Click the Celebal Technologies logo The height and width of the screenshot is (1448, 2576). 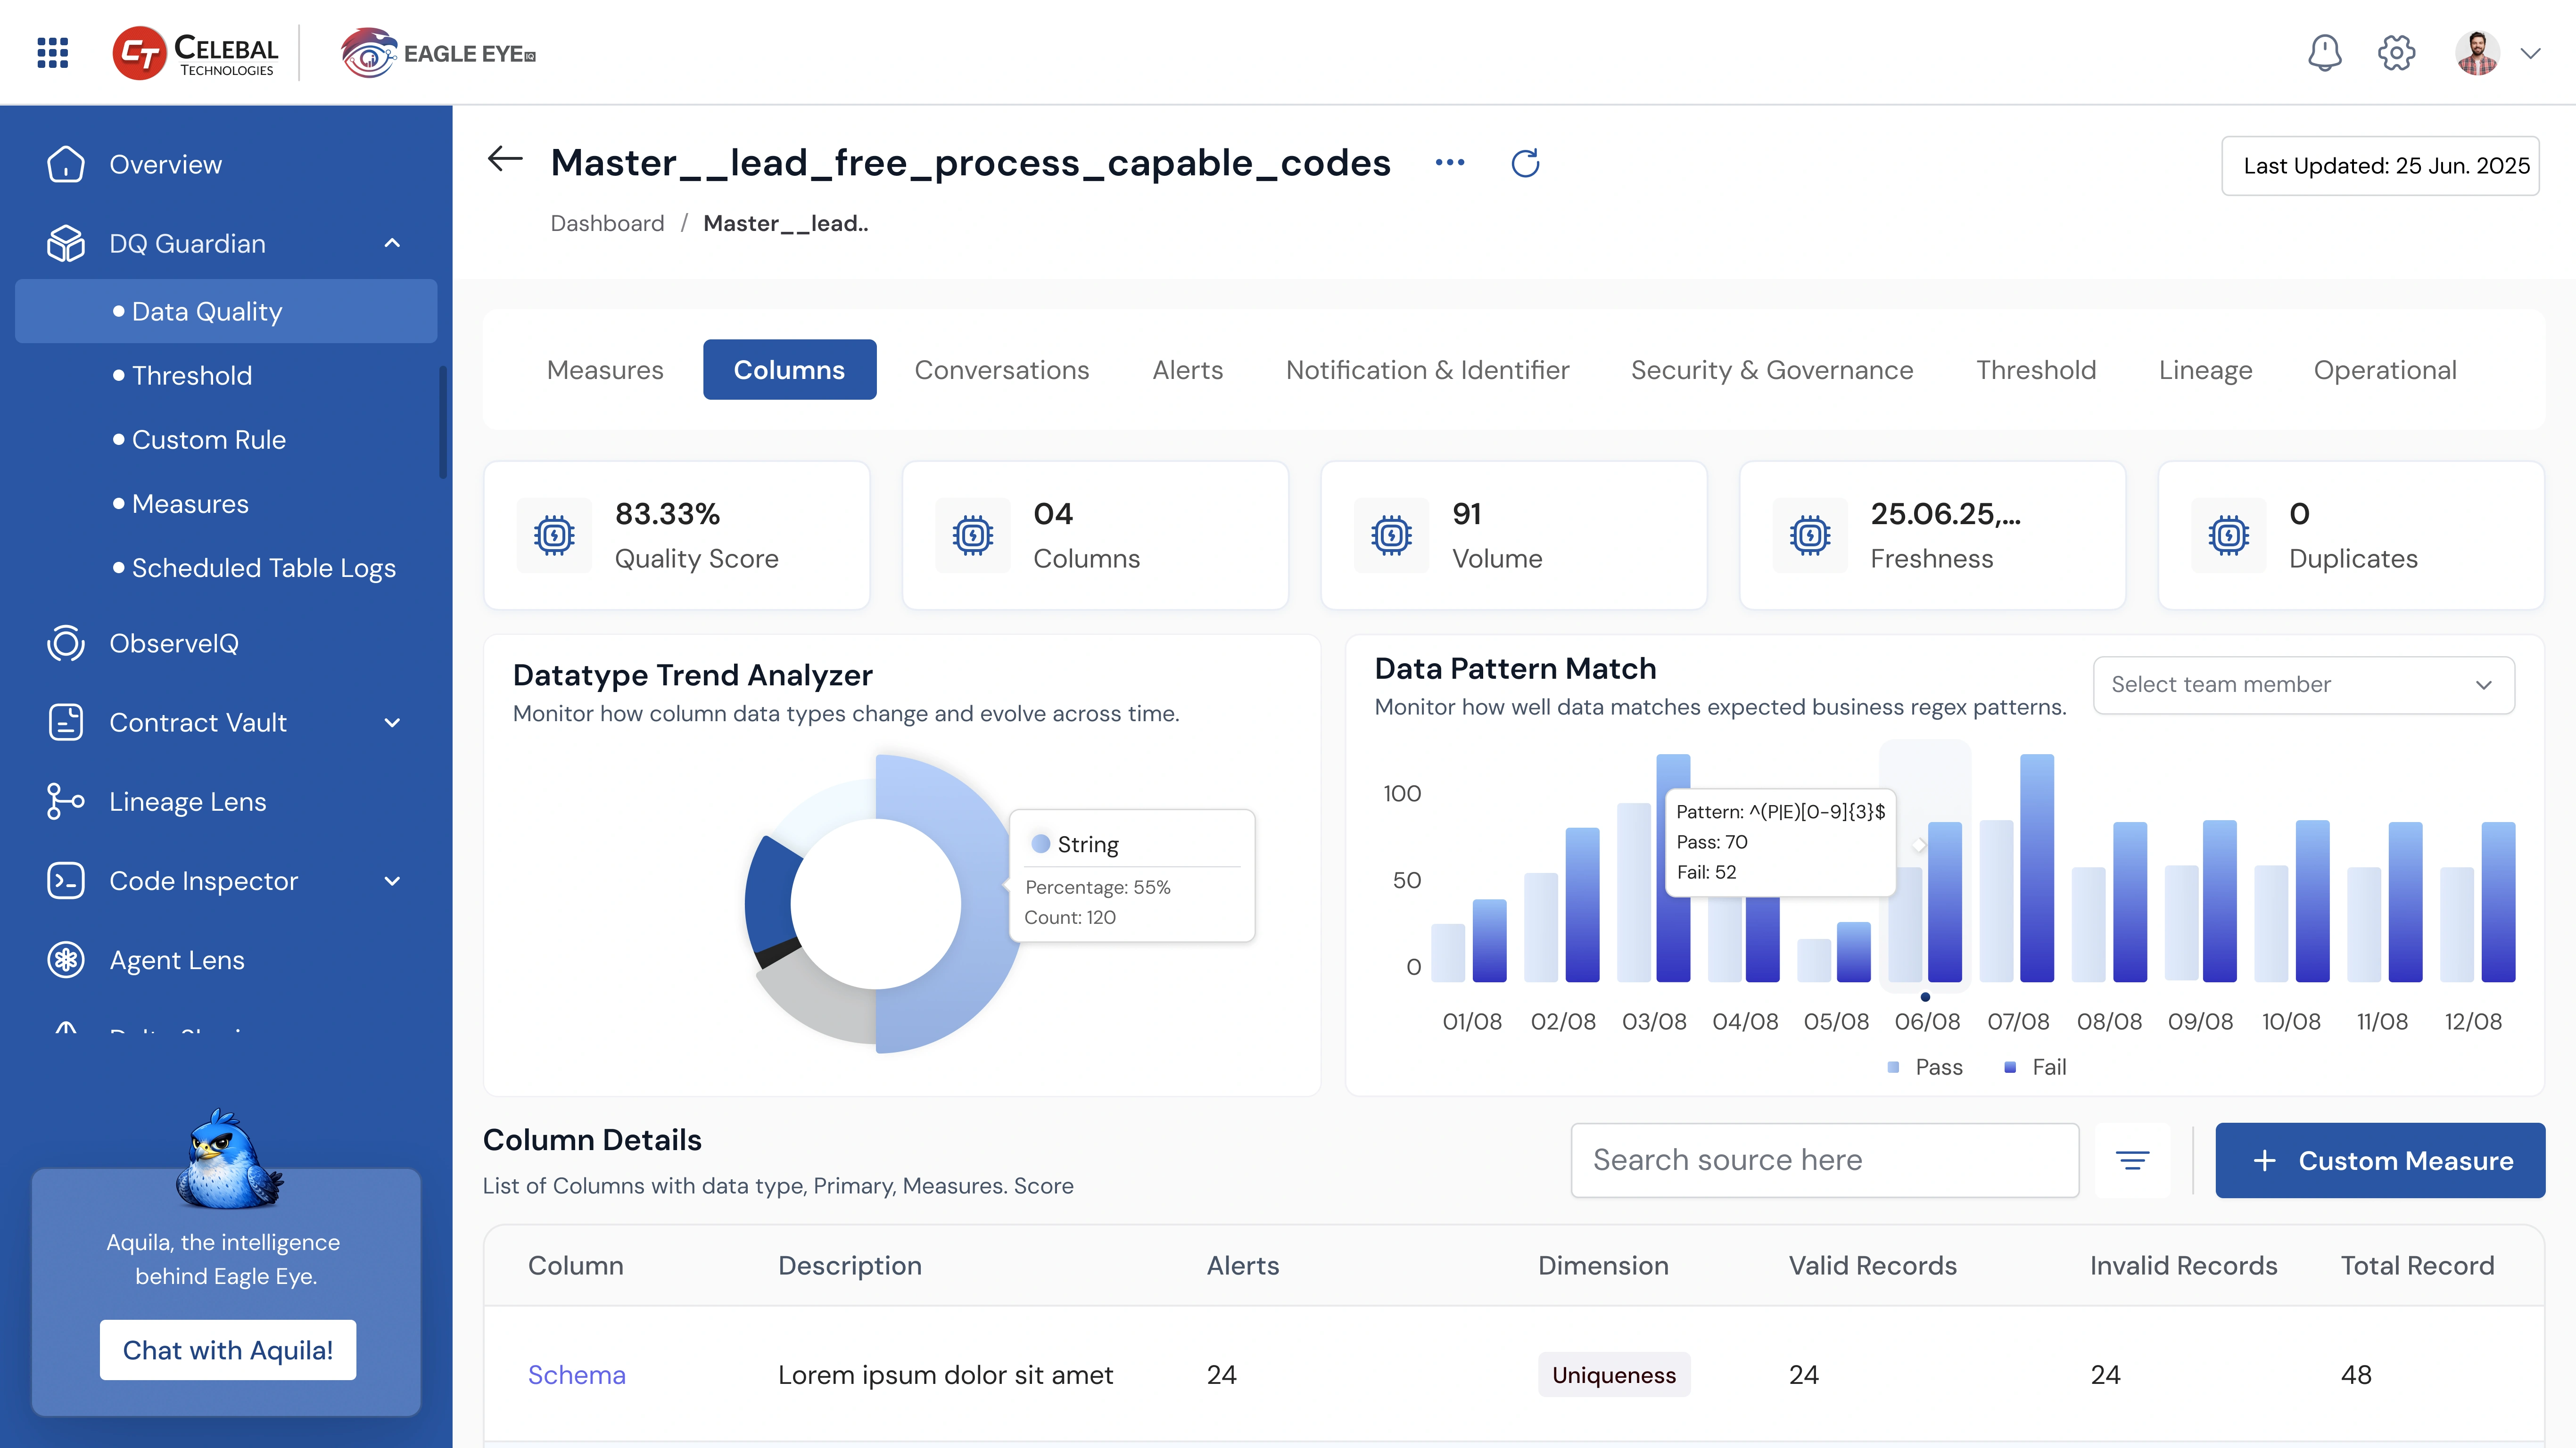coord(196,53)
